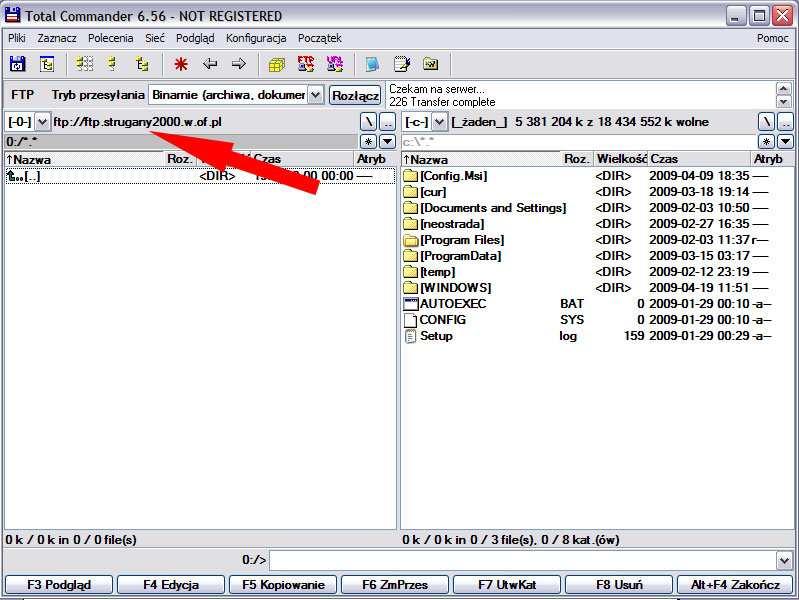Switch to full details view icon
The width and height of the screenshot is (799, 600).
[113, 64]
